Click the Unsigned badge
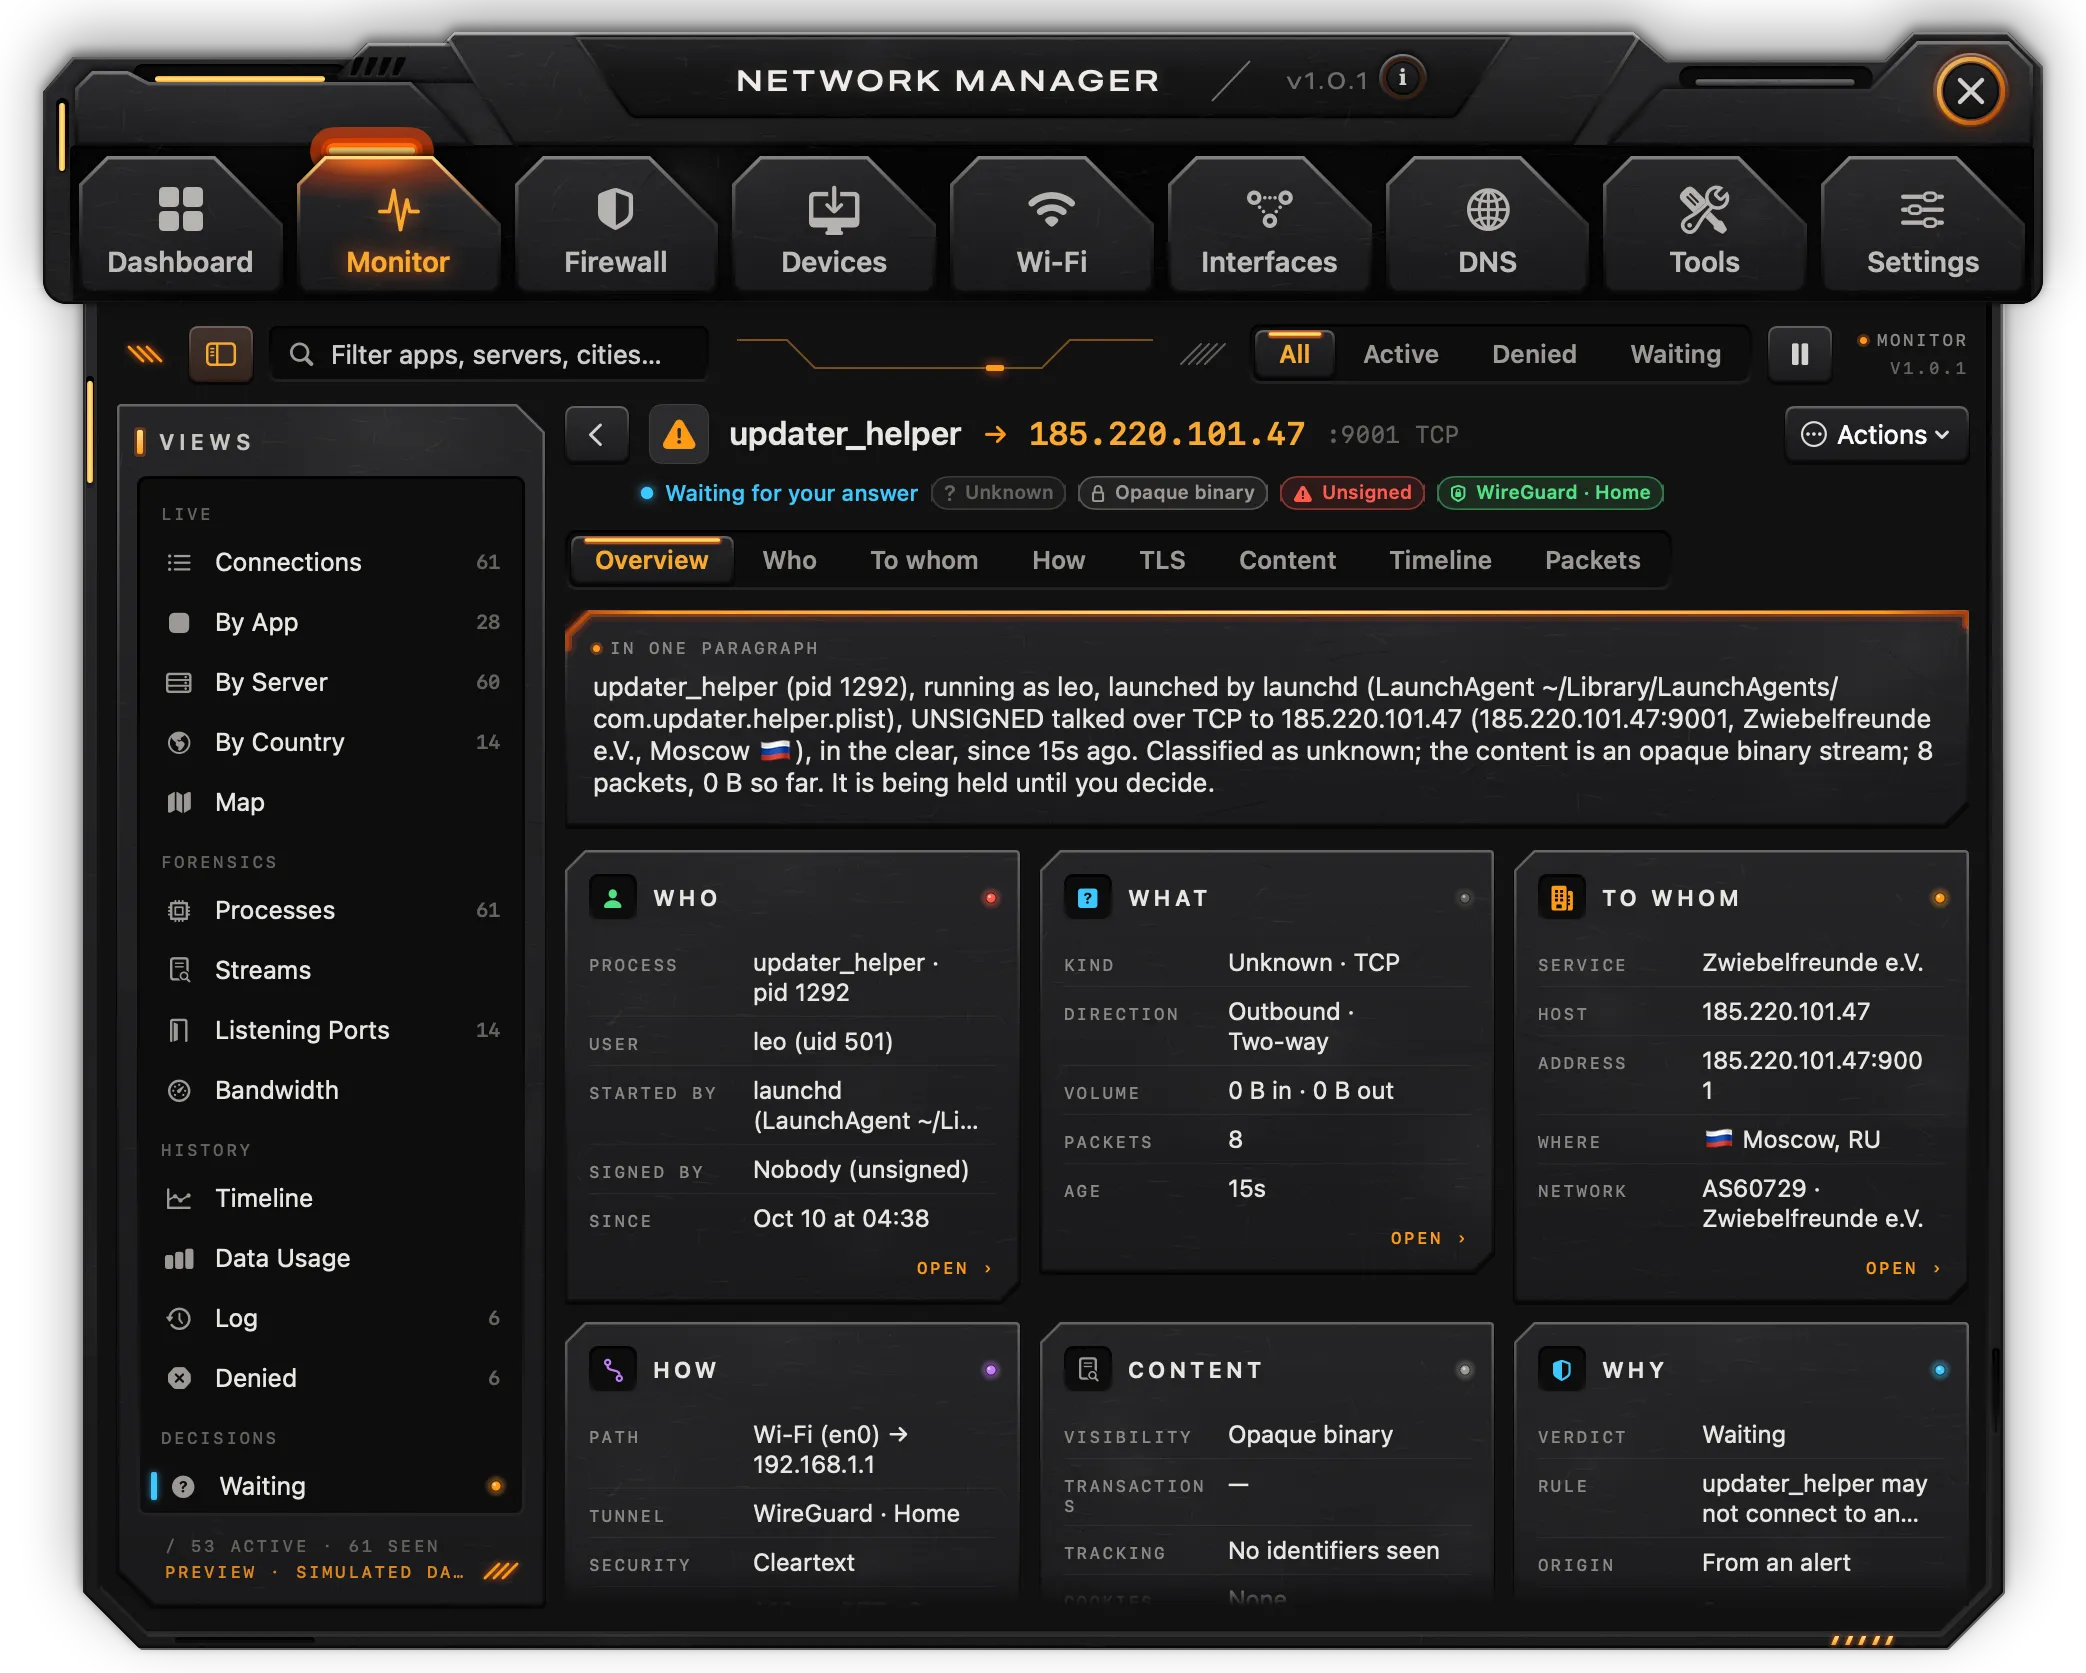This screenshot has height=1673, width=2086. pos(1352,492)
